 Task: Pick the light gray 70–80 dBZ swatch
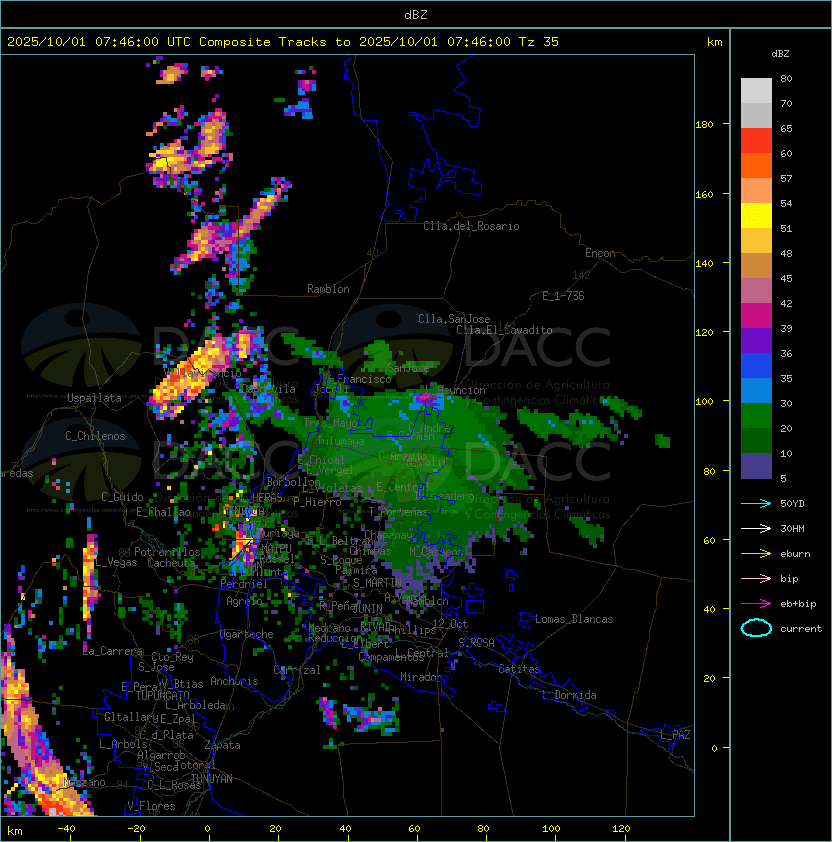[756, 91]
